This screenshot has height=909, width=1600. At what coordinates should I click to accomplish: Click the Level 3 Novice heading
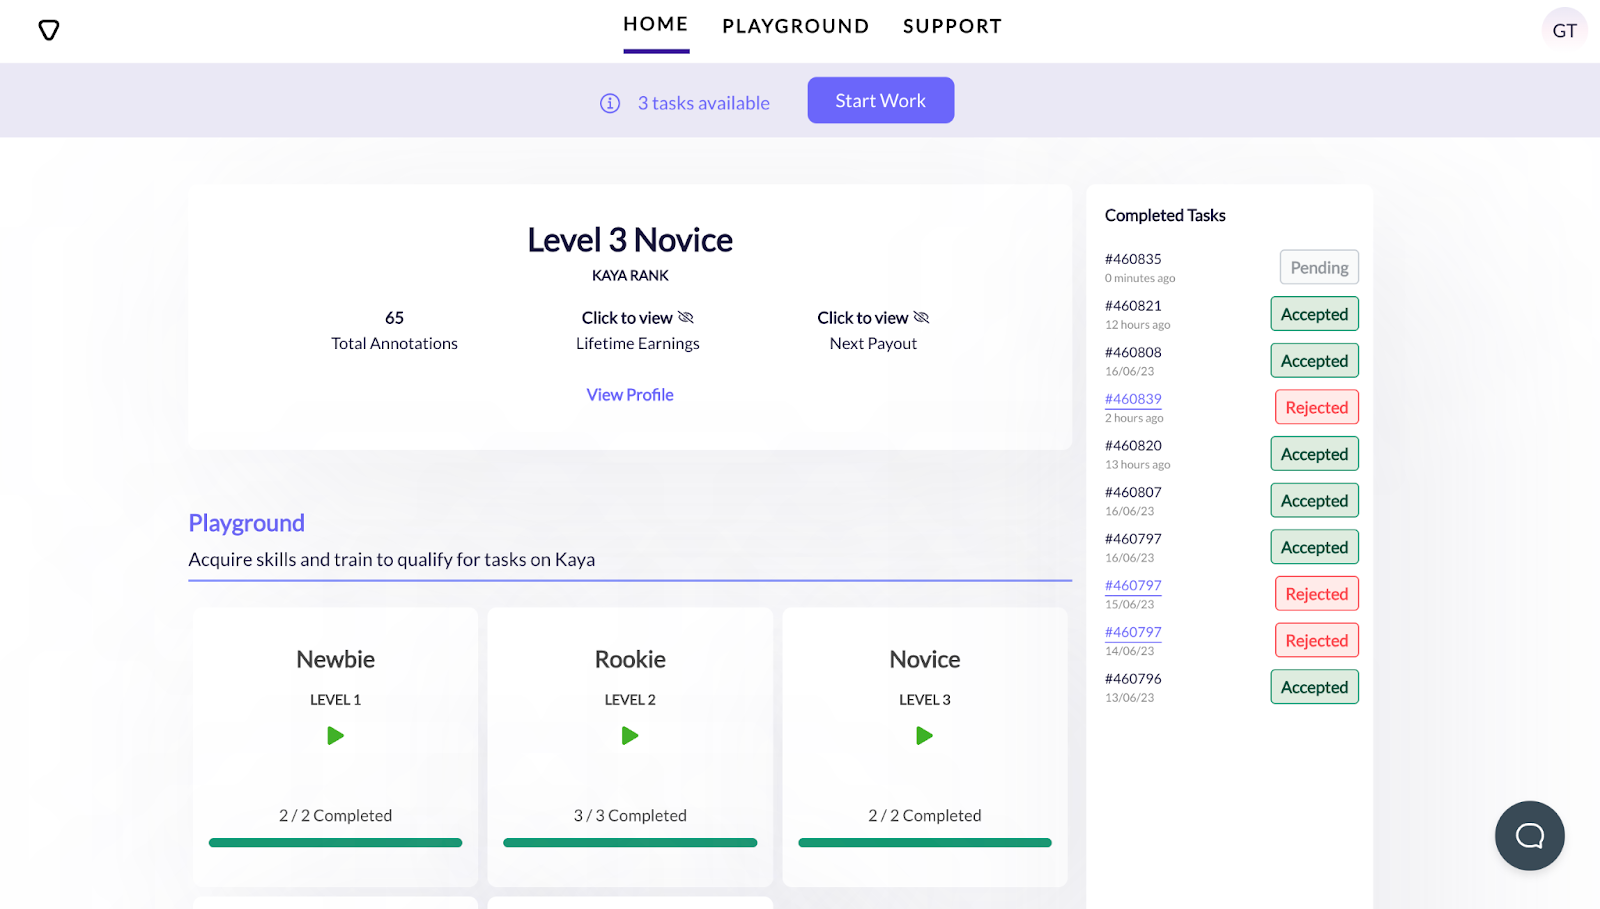(x=630, y=240)
